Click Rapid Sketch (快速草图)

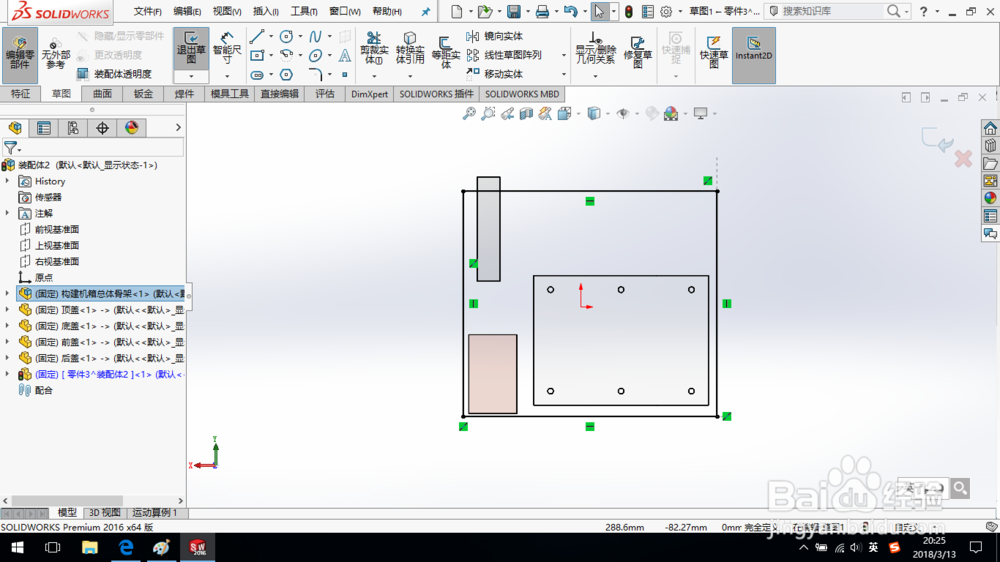pyautogui.click(x=714, y=51)
